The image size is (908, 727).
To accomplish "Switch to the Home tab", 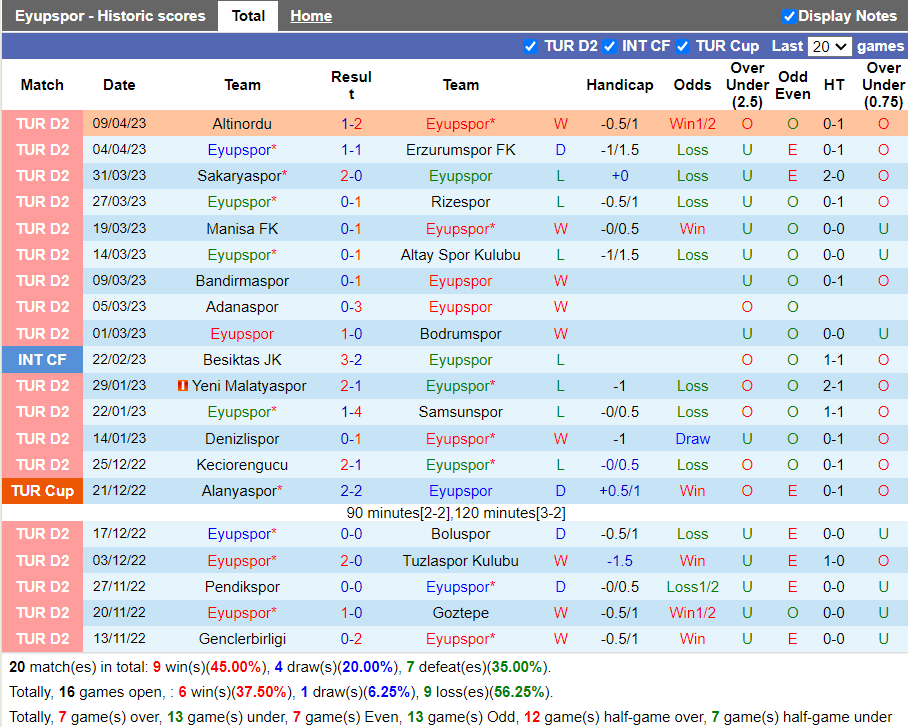I will click(x=311, y=16).
